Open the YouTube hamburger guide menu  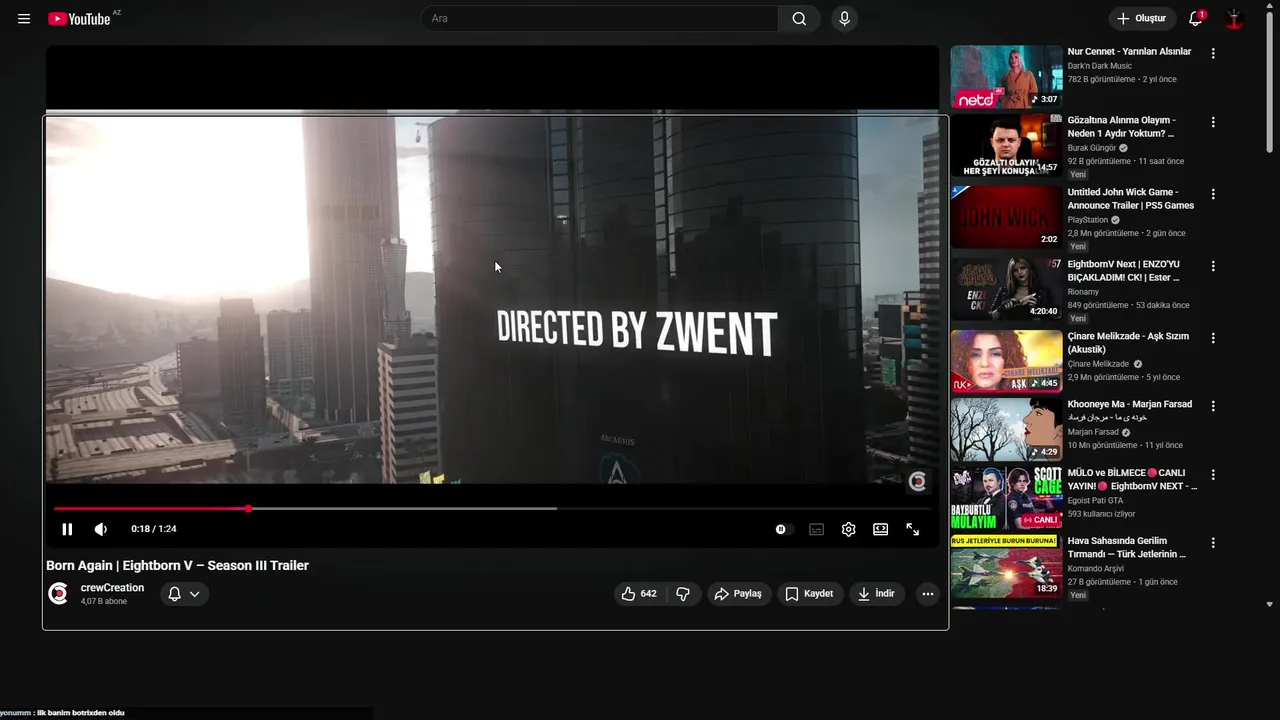tap(24, 19)
